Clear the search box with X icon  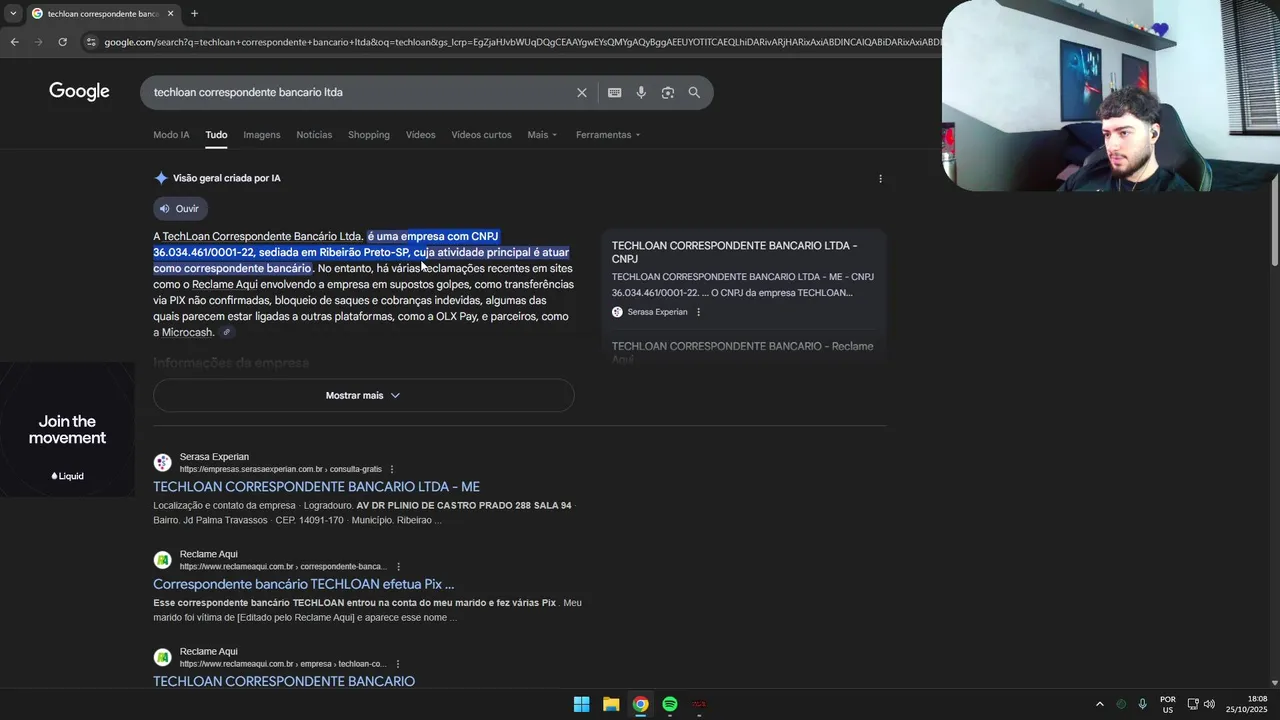pos(582,92)
